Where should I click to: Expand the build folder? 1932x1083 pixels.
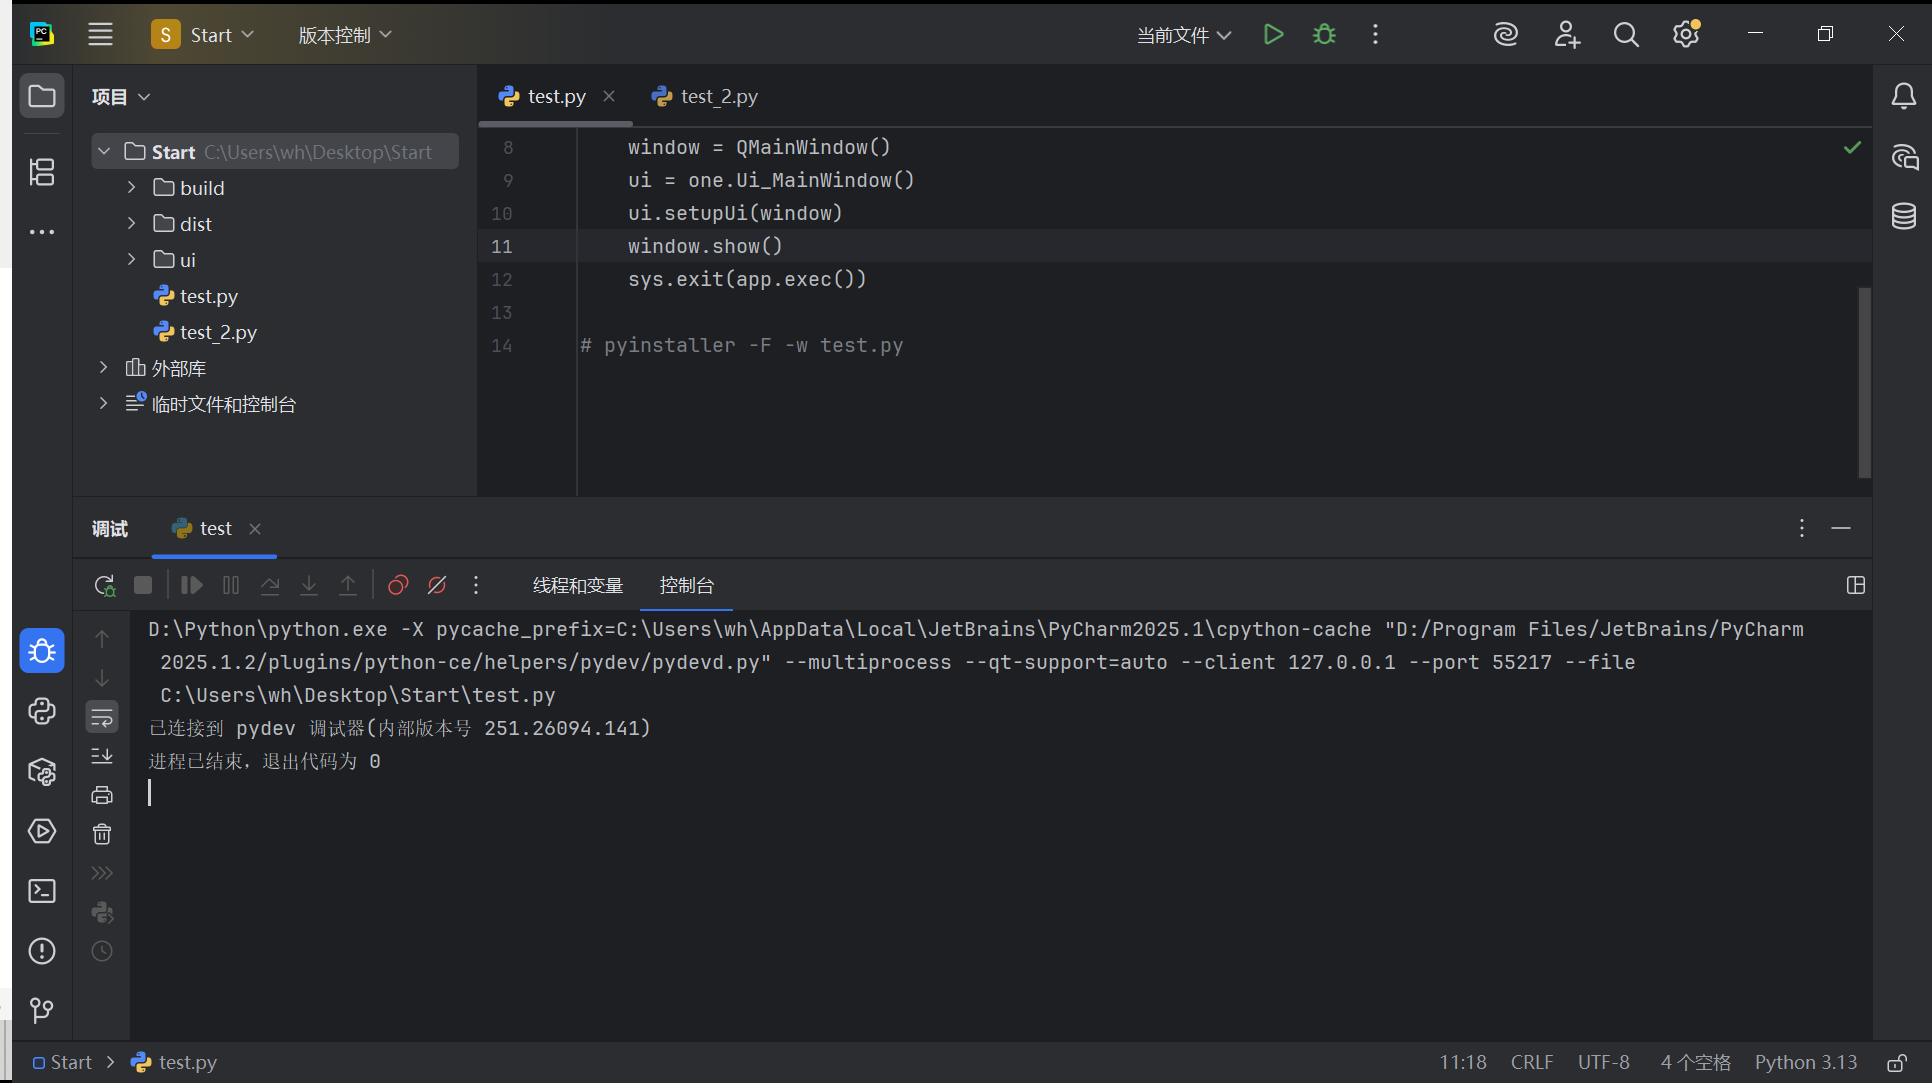coord(131,188)
